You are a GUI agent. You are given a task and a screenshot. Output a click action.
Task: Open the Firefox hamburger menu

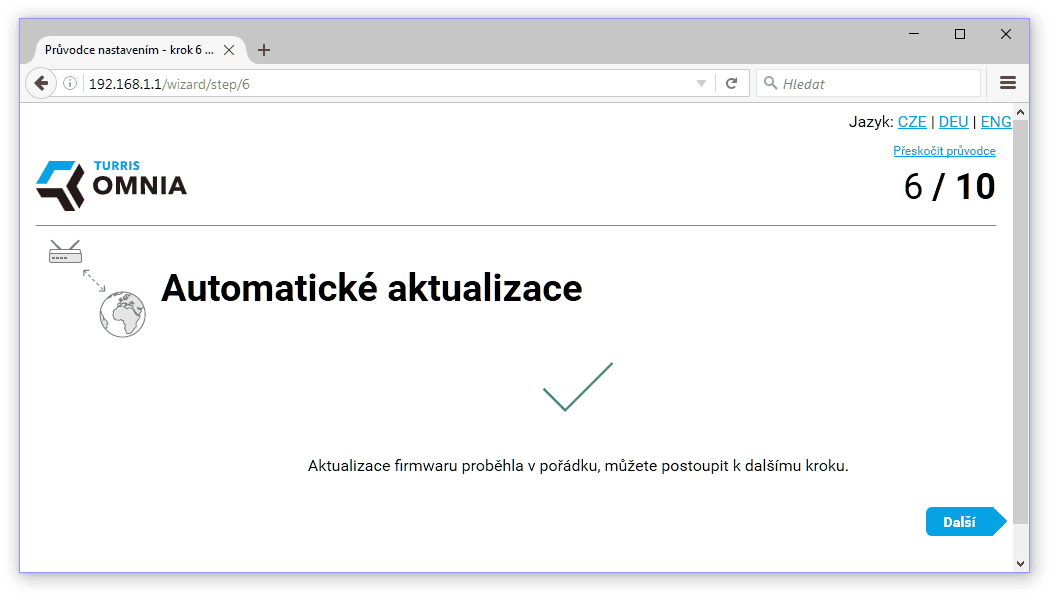pos(1007,83)
